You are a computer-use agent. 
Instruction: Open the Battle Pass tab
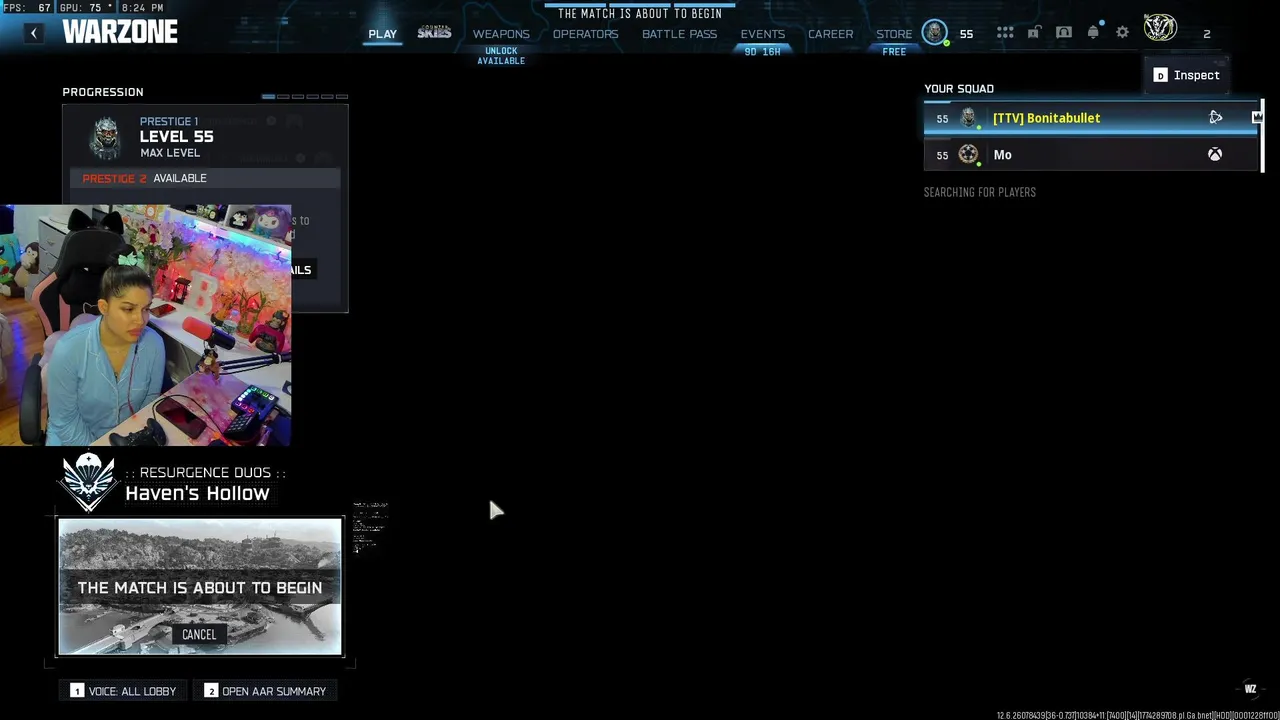(x=679, y=34)
